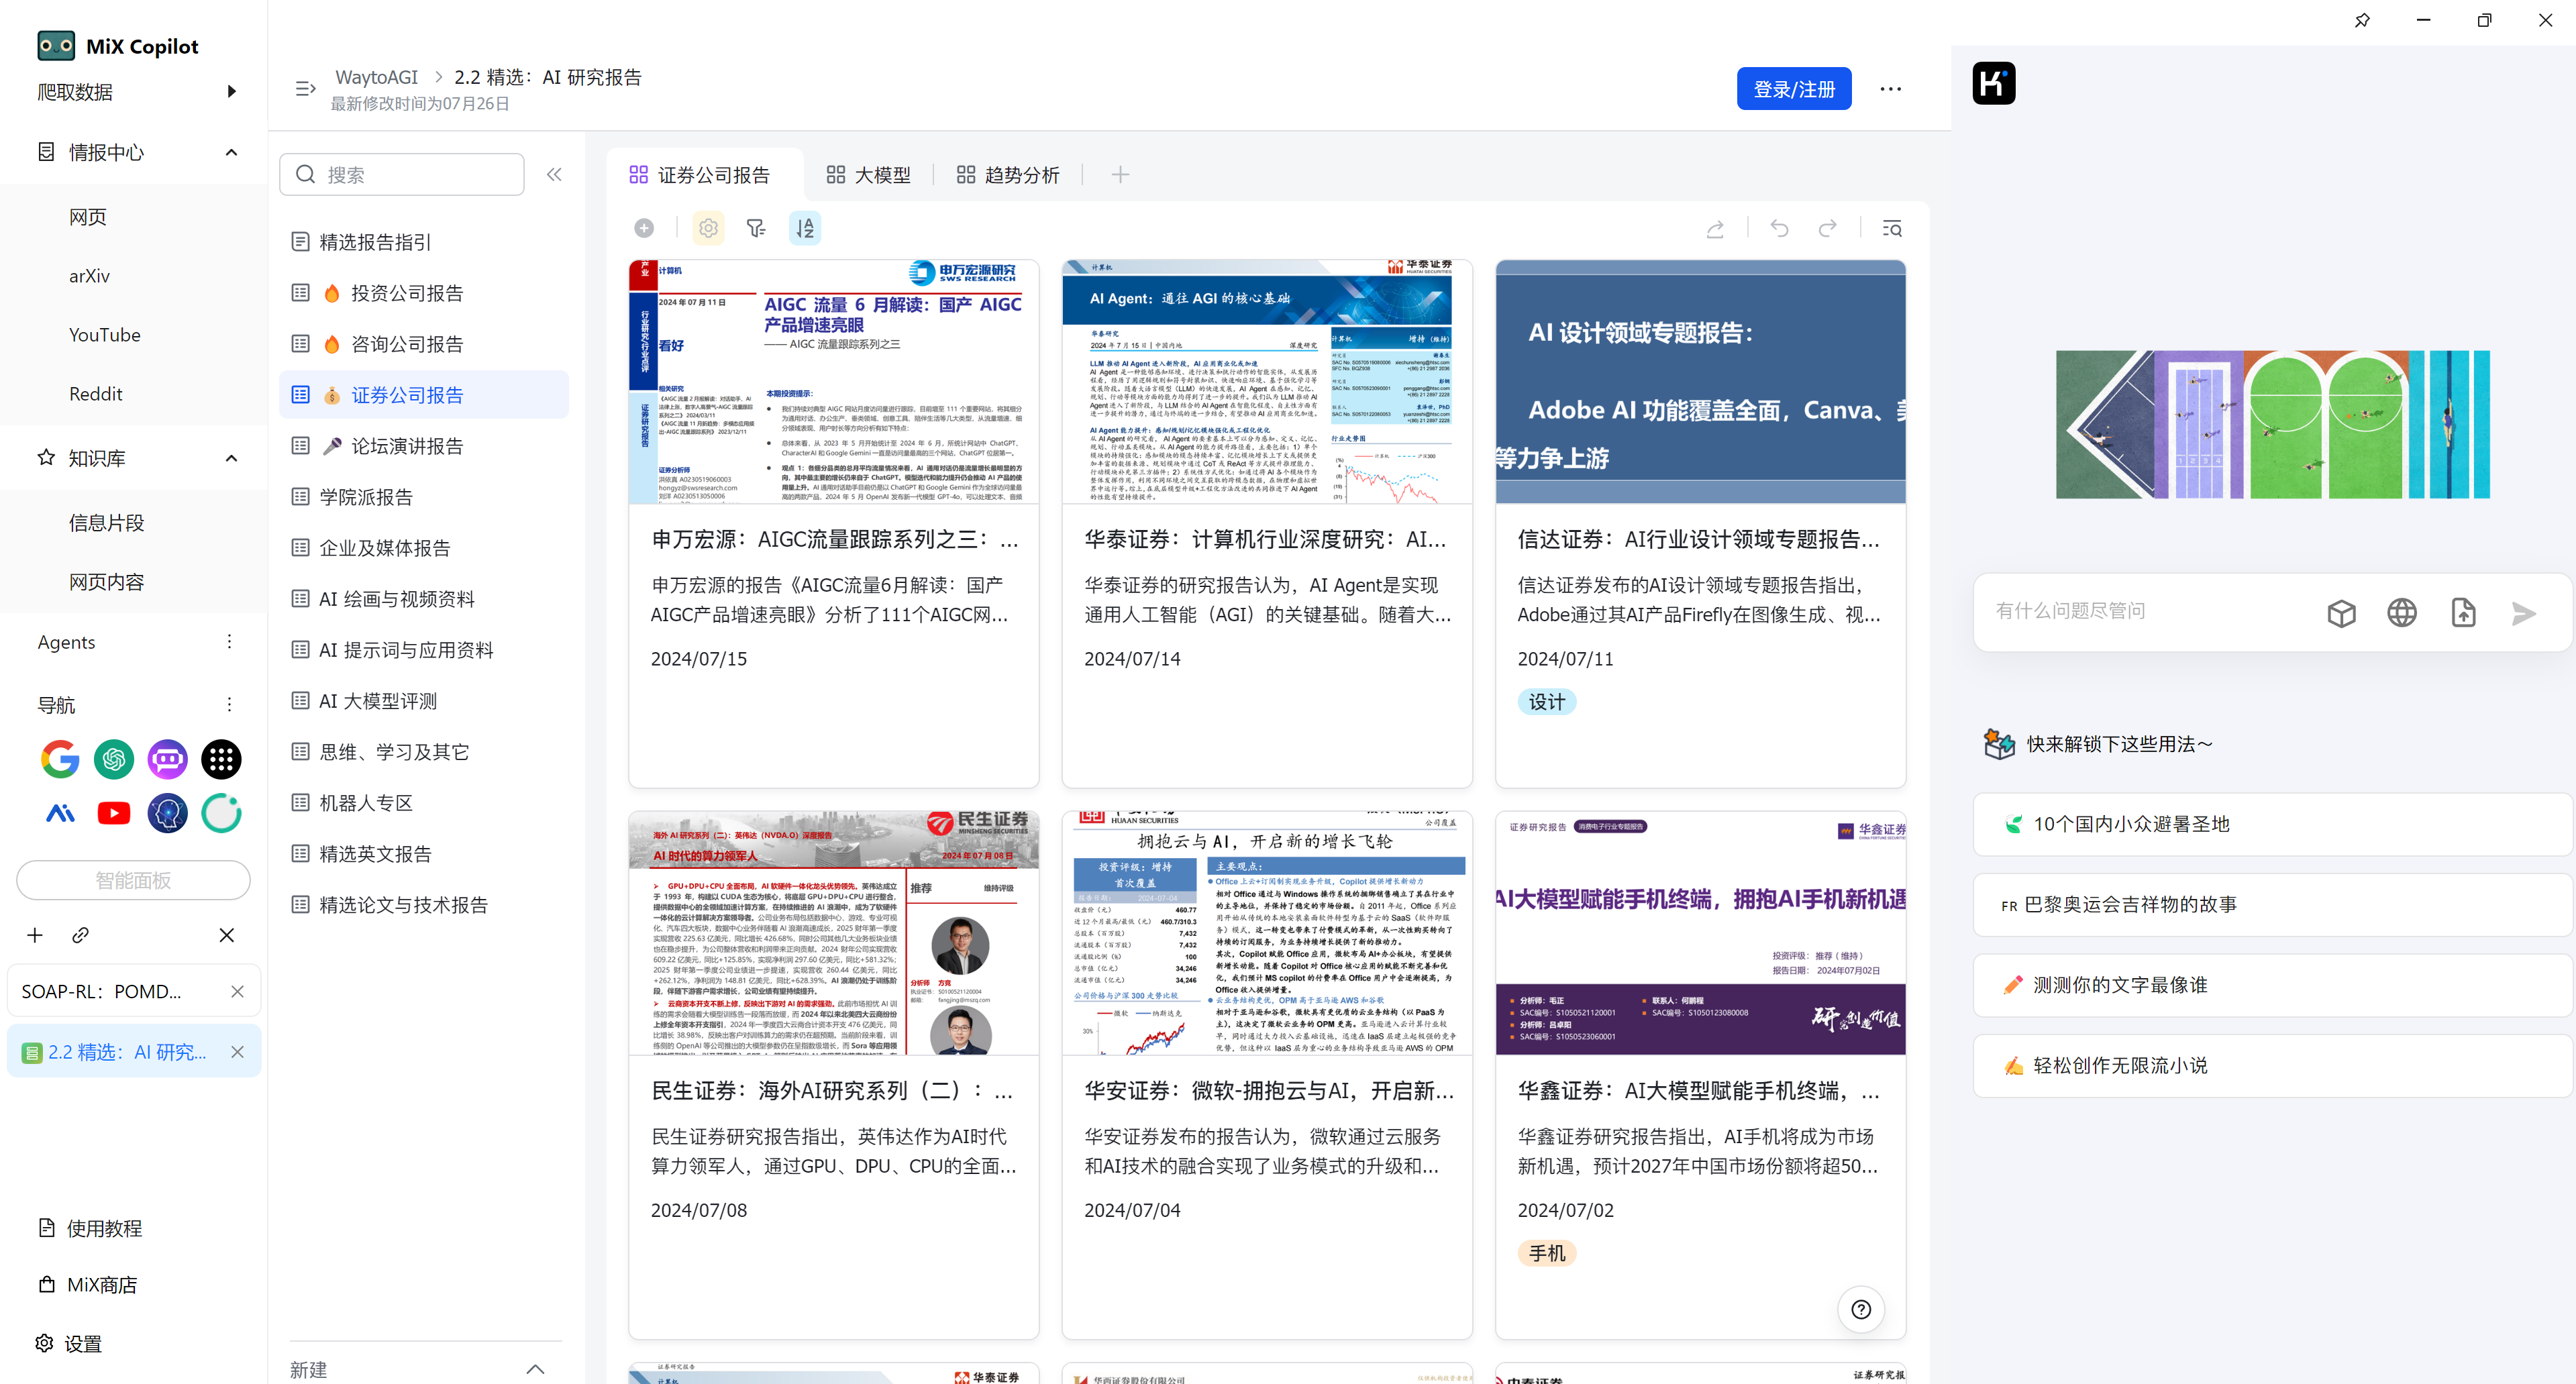
Task: Toggle the outline menu icon beside WaytoAGI
Action: click(305, 89)
